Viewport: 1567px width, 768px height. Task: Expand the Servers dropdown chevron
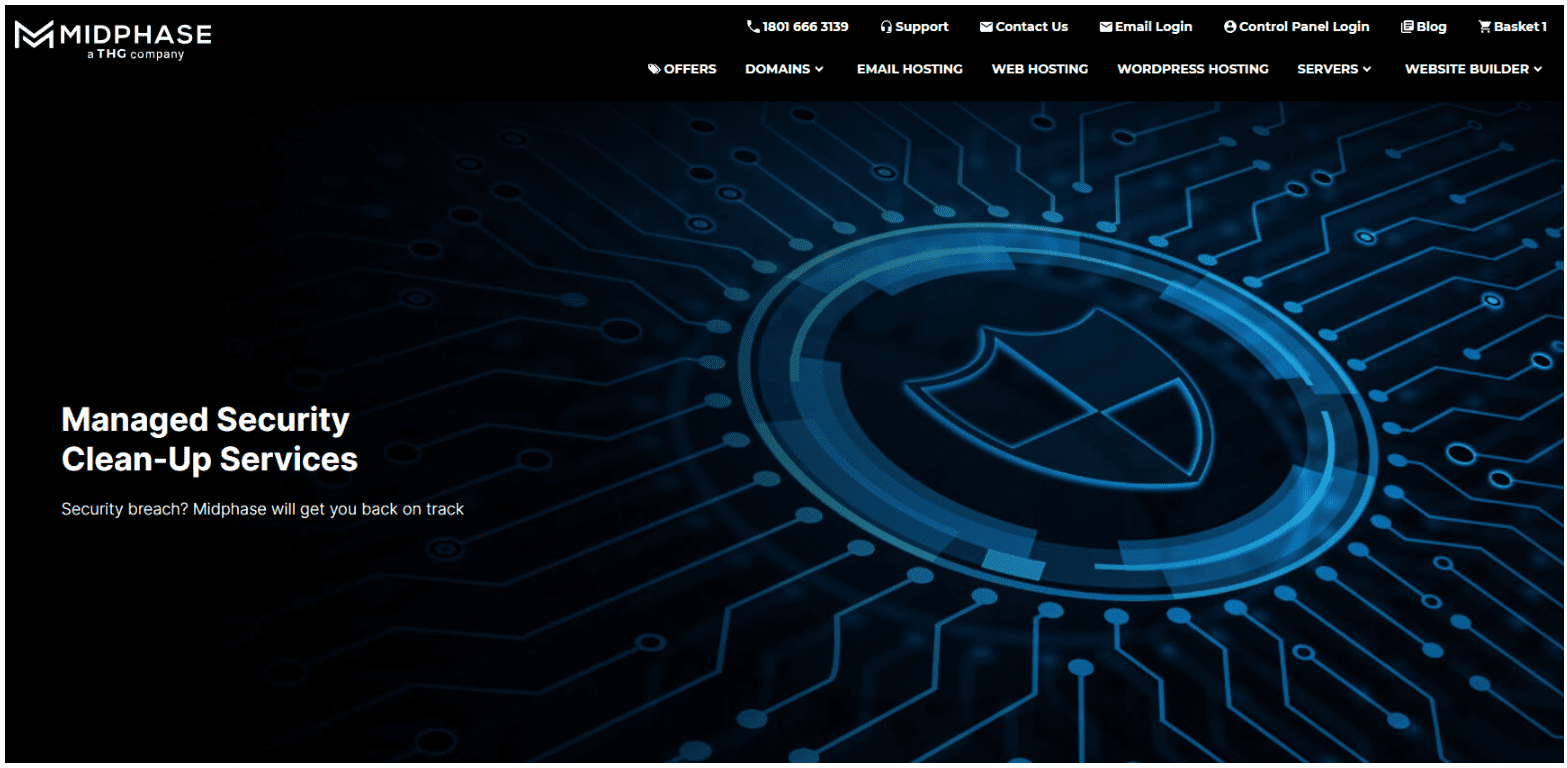1367,69
